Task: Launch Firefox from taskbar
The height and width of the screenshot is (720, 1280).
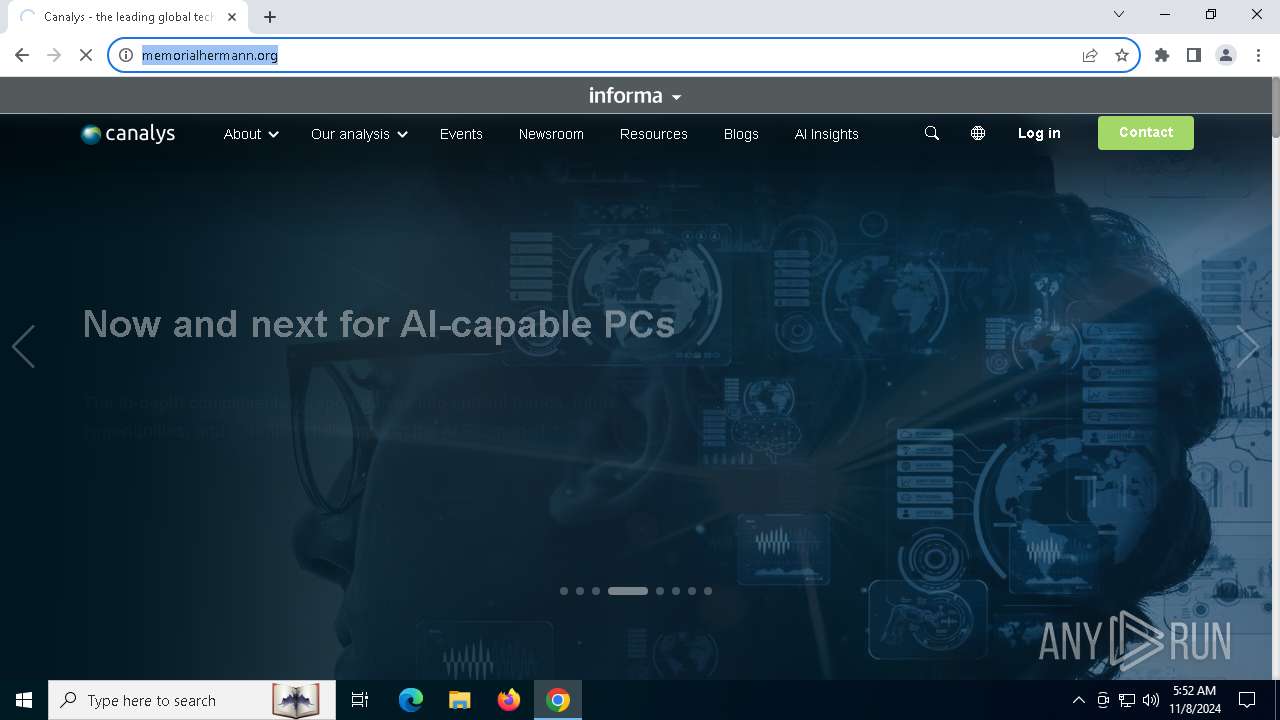Action: click(509, 700)
